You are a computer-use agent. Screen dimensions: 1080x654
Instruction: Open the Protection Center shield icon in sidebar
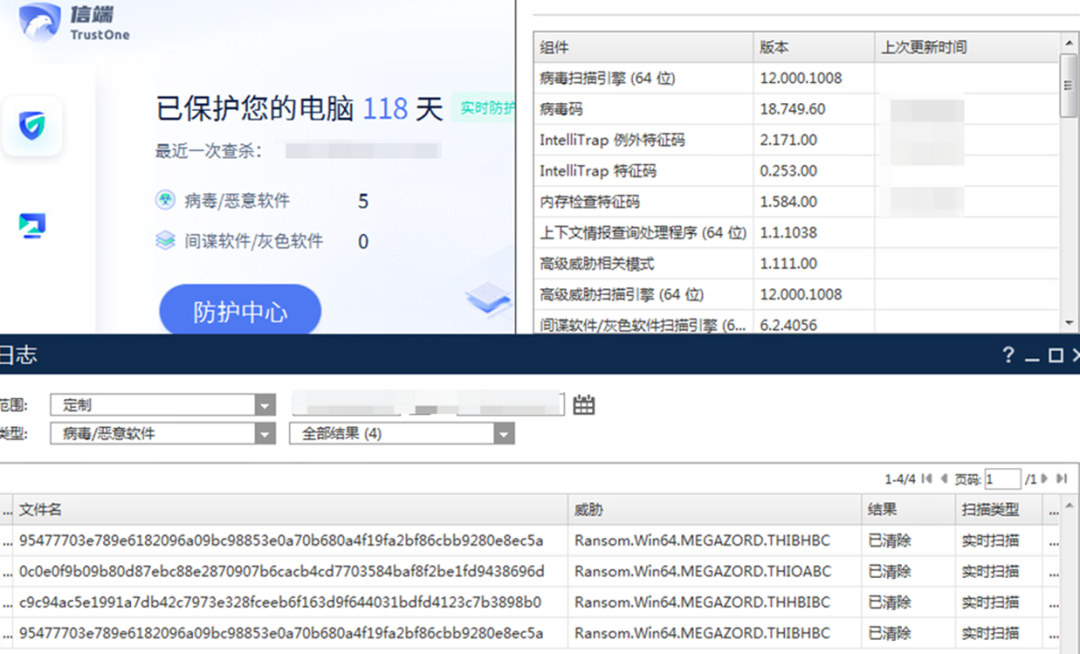pyautogui.click(x=33, y=127)
